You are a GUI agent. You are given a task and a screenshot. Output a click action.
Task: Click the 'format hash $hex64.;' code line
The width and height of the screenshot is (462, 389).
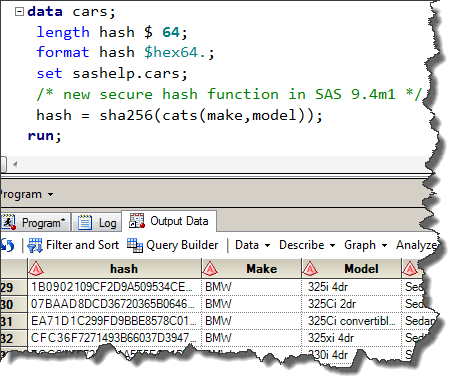click(x=125, y=53)
